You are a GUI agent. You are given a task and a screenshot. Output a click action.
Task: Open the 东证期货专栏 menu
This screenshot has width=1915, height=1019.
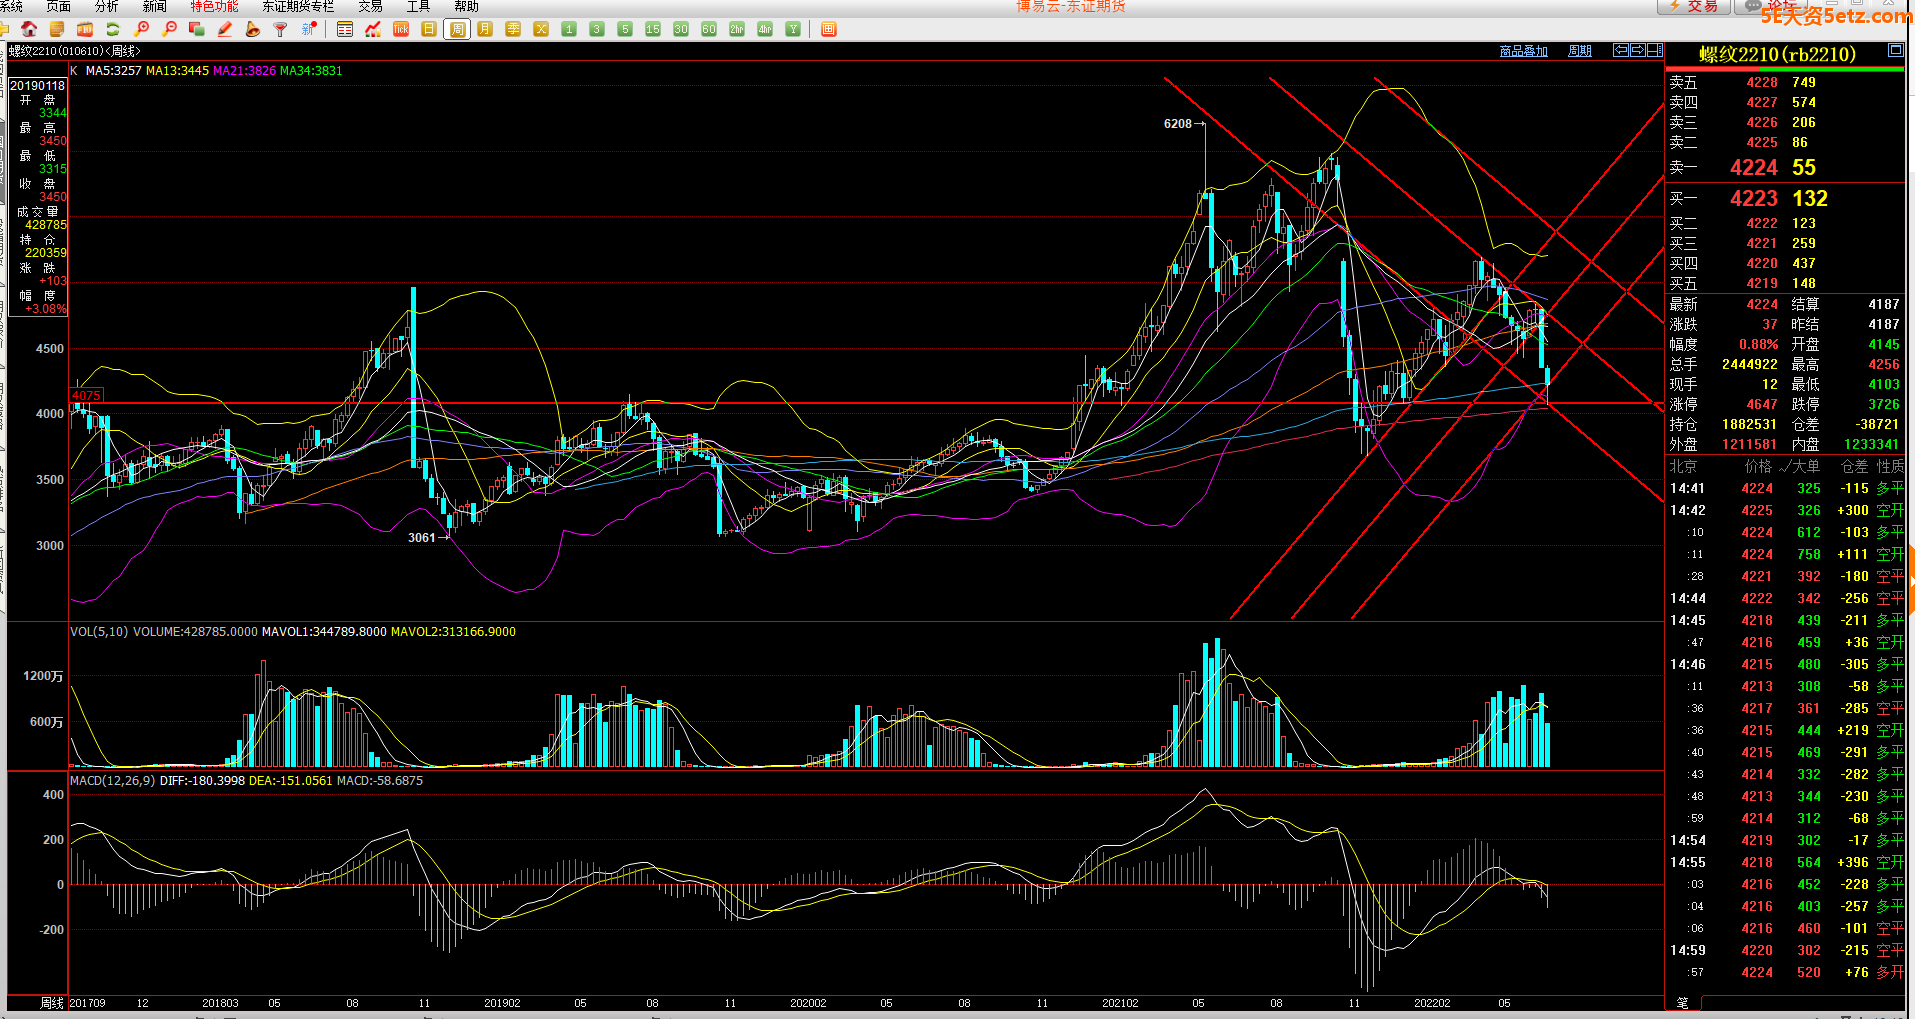point(298,6)
